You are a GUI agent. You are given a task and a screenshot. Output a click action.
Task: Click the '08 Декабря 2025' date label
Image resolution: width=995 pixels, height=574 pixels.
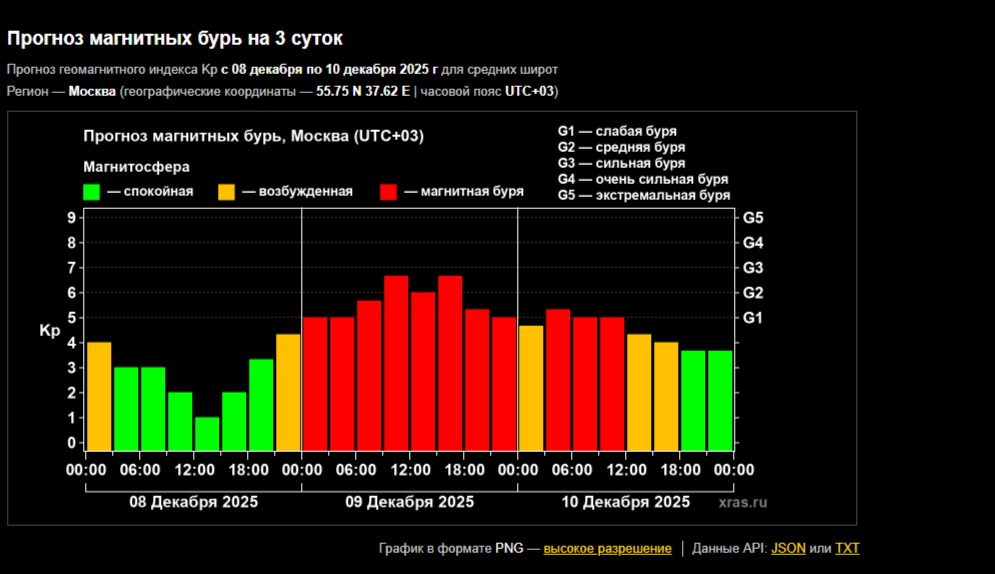(x=194, y=502)
